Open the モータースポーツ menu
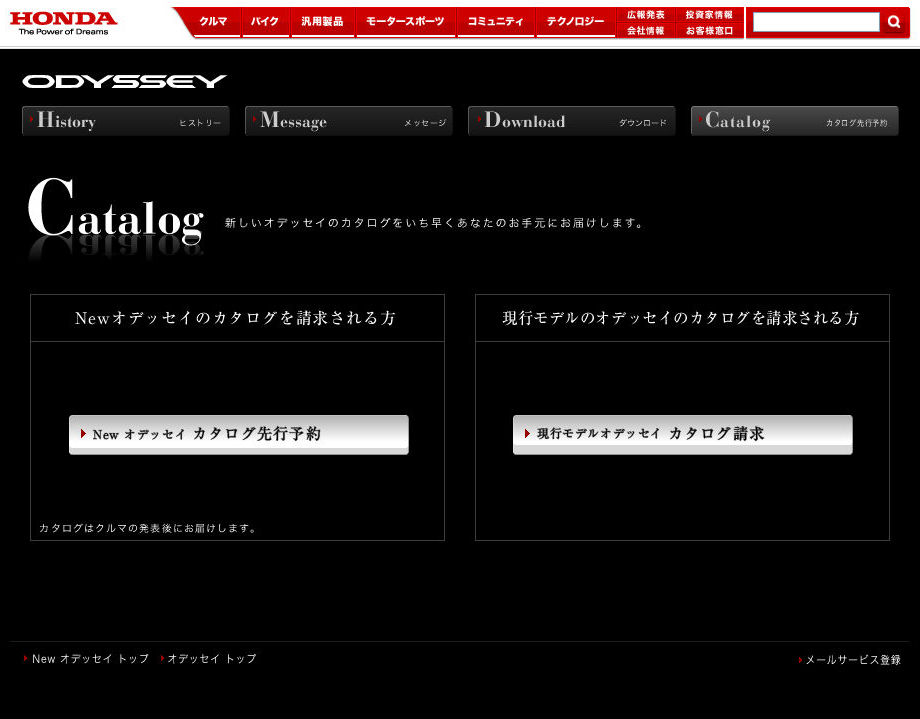This screenshot has width=920, height=719. coord(405,22)
